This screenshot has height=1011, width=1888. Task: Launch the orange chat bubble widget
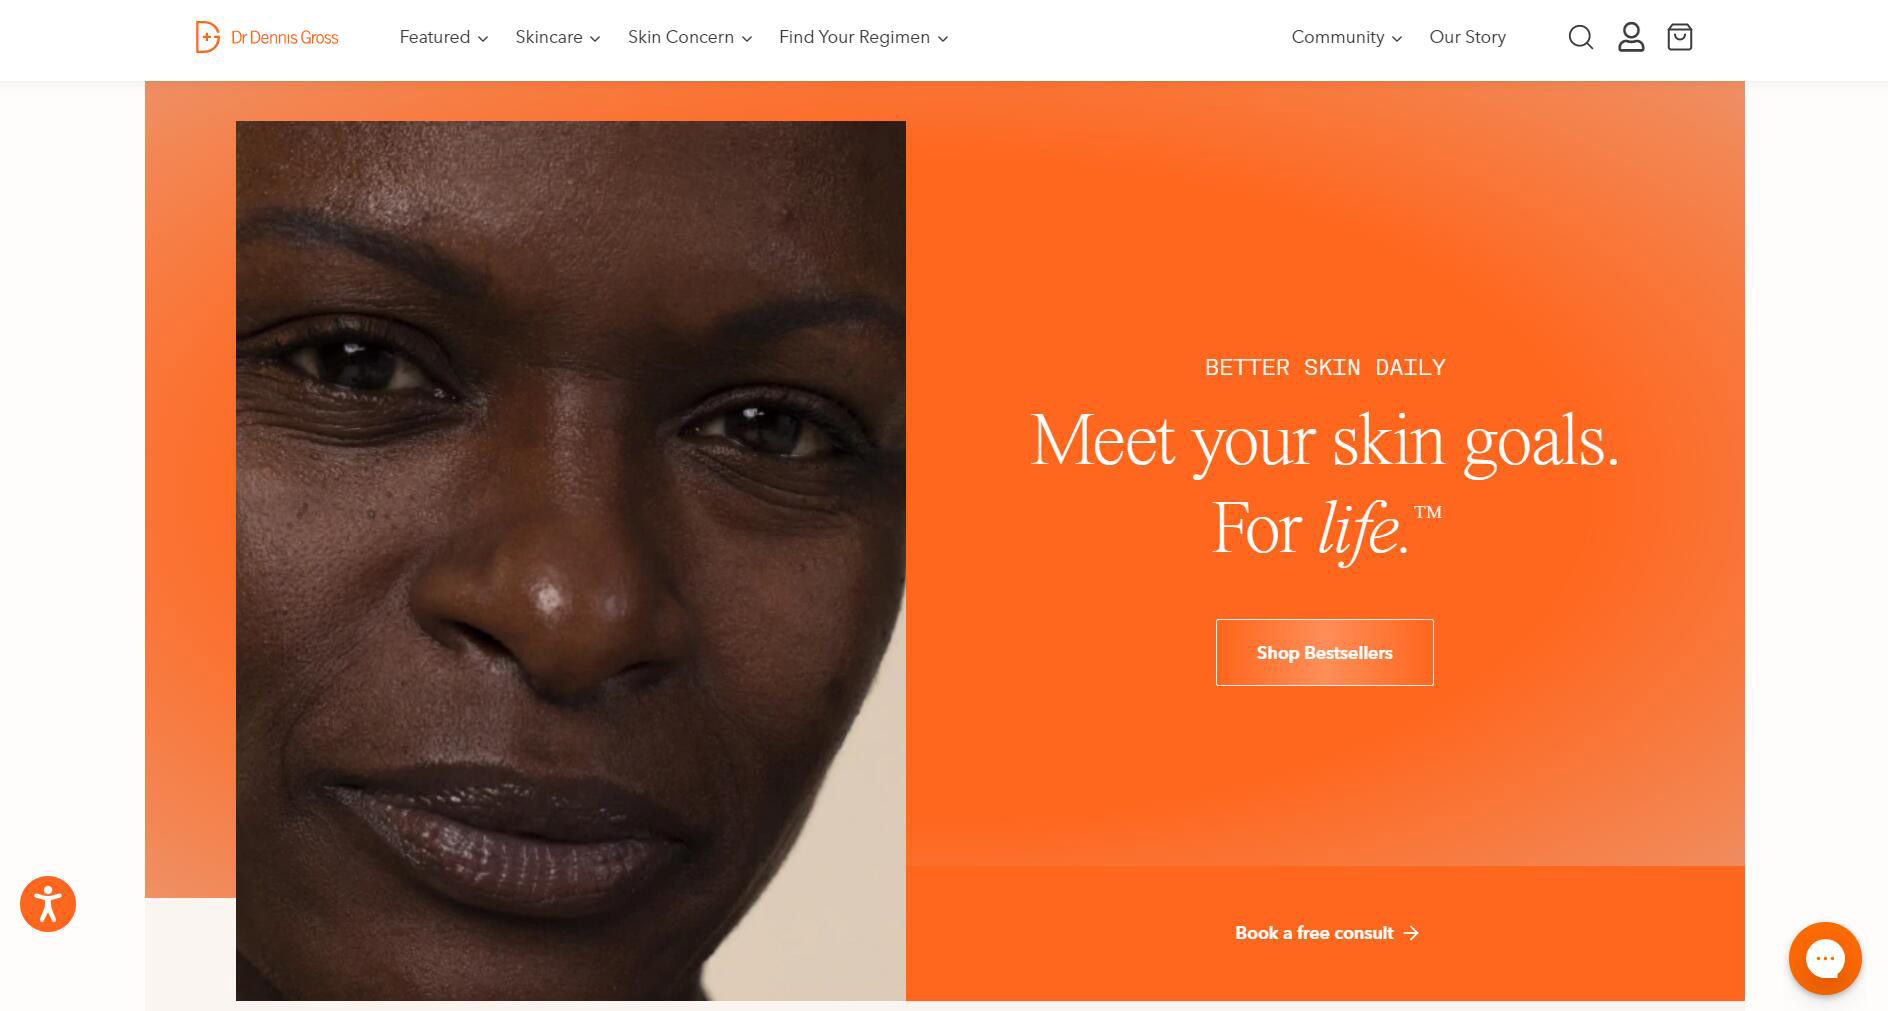(x=1825, y=958)
